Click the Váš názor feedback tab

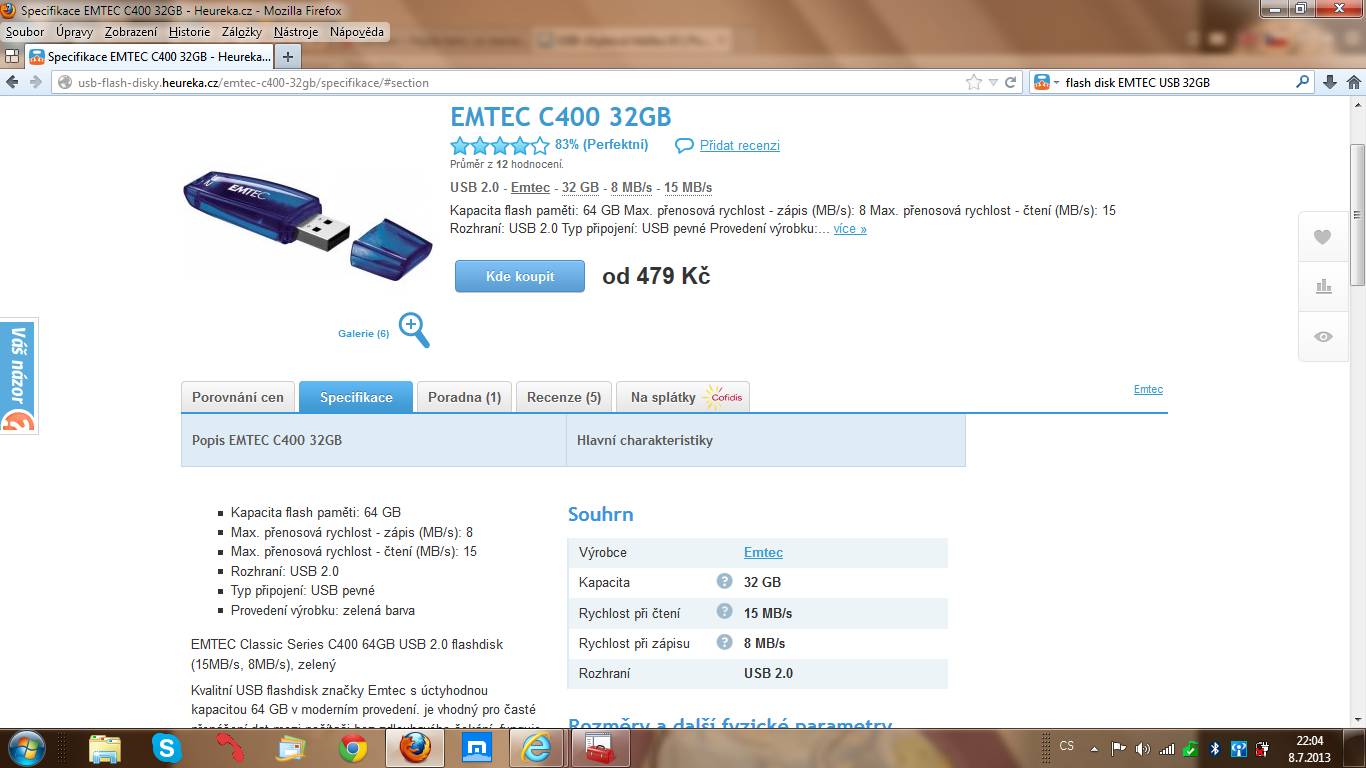point(17,375)
